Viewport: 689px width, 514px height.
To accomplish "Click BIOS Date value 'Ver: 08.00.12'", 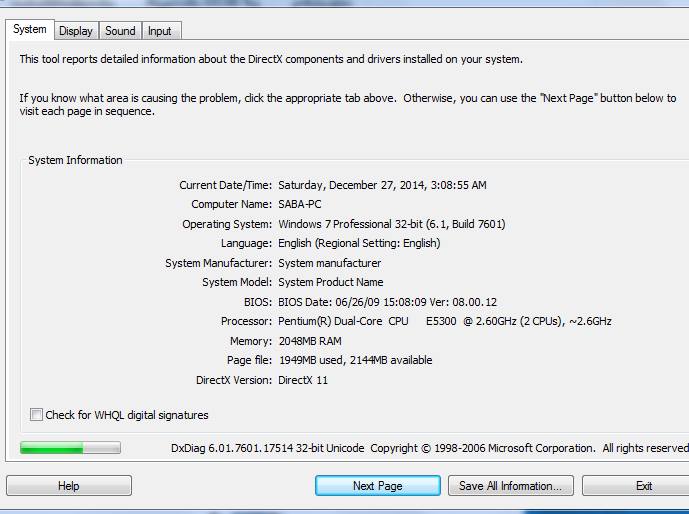I will [x=463, y=302].
